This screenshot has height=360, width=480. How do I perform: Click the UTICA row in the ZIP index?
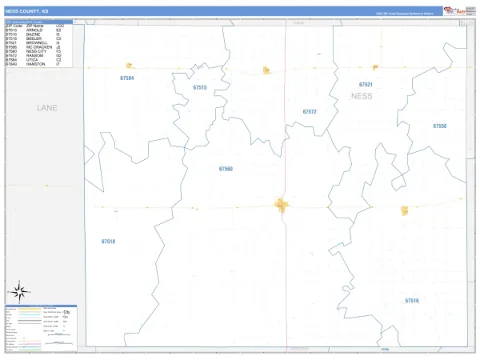[34, 60]
